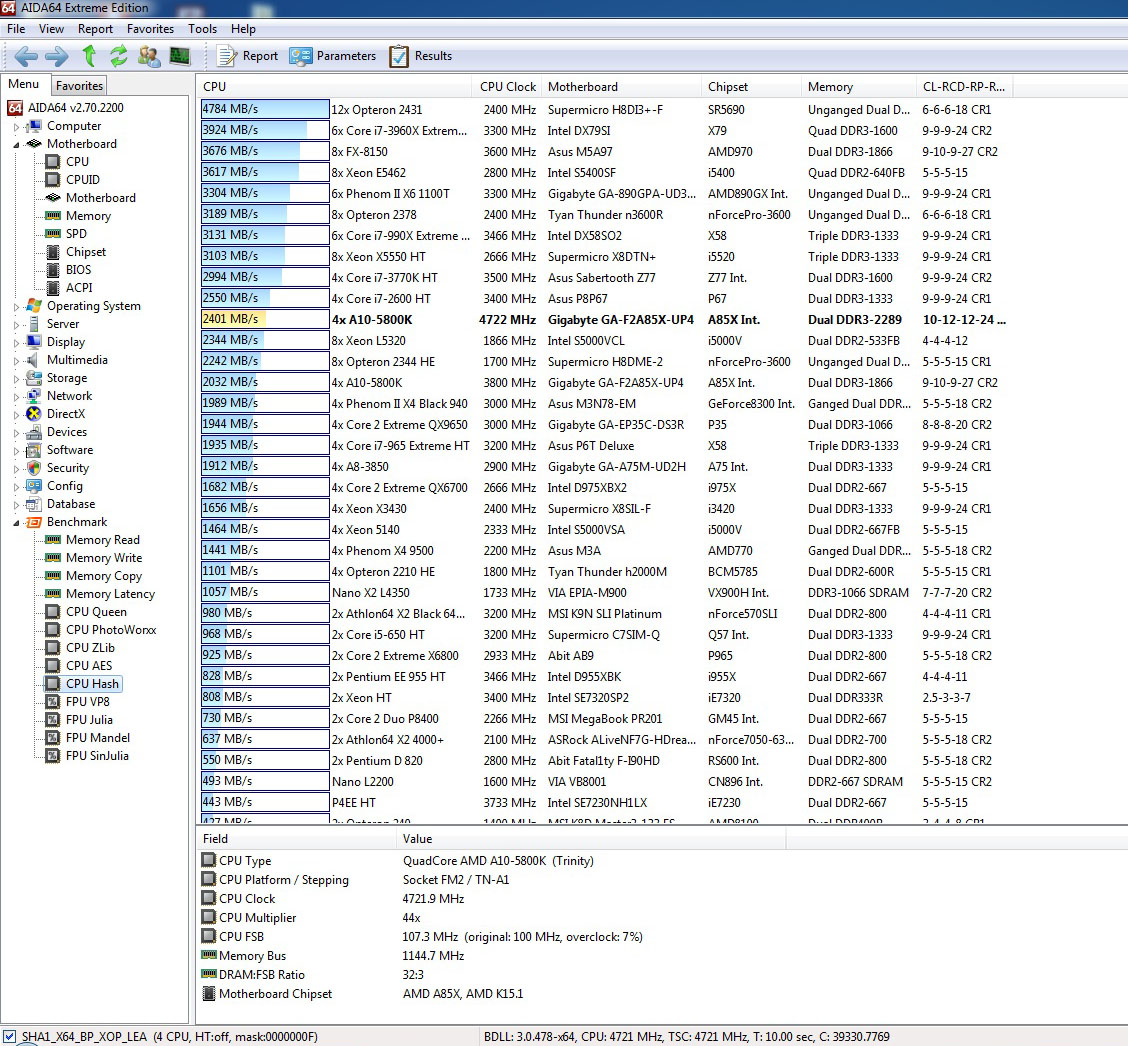Viewport: 1128px width, 1046px height.
Task: Switch to the Favorites tab
Action: (79, 86)
